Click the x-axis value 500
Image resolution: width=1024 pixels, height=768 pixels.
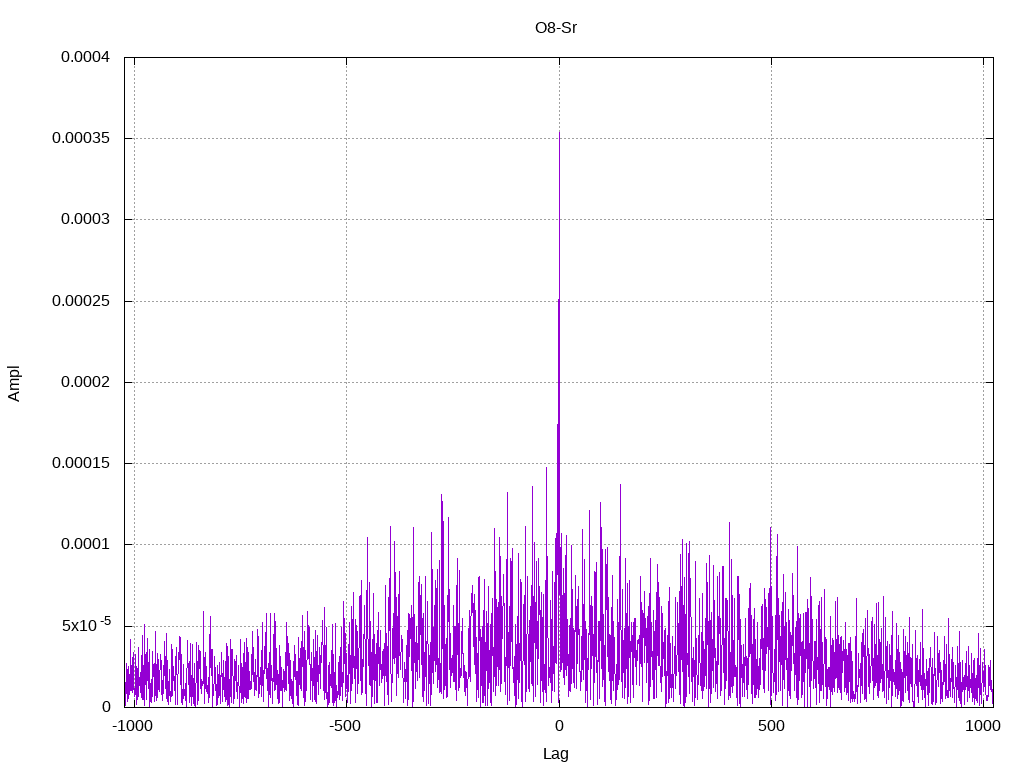pyautogui.click(x=771, y=726)
